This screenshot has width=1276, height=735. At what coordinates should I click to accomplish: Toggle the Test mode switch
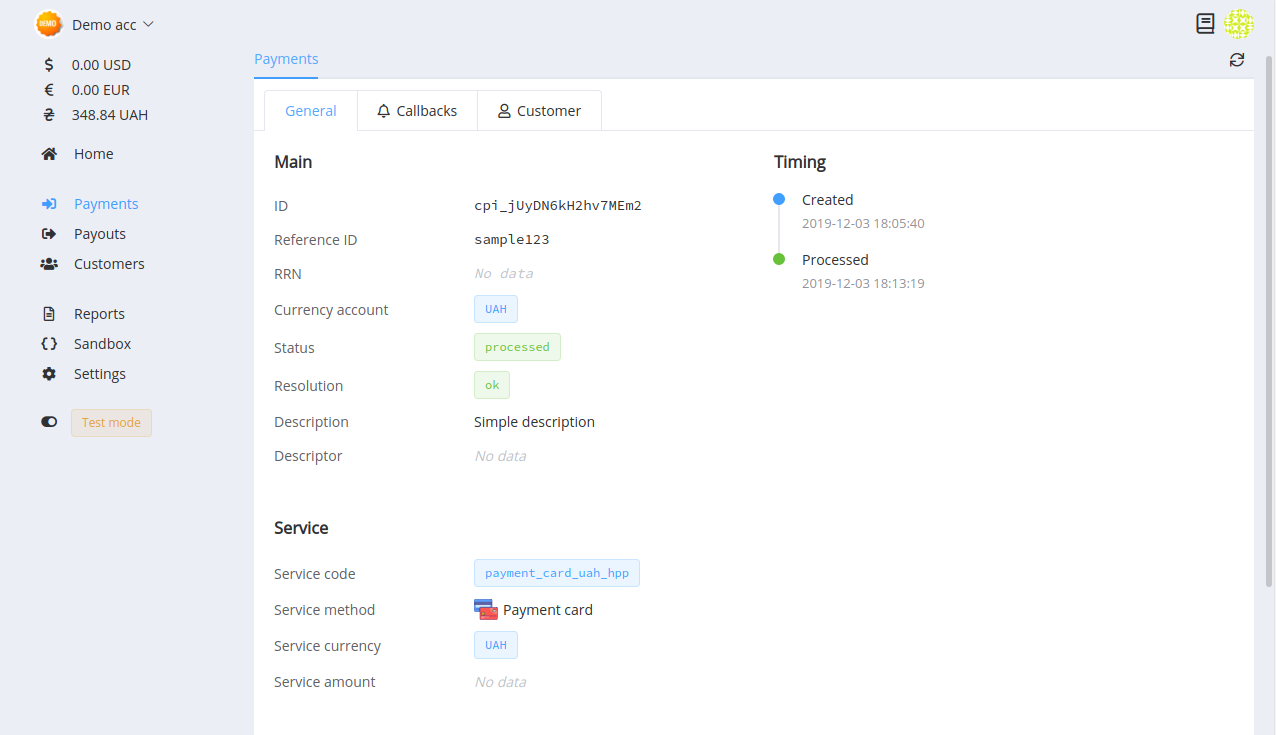click(x=48, y=421)
